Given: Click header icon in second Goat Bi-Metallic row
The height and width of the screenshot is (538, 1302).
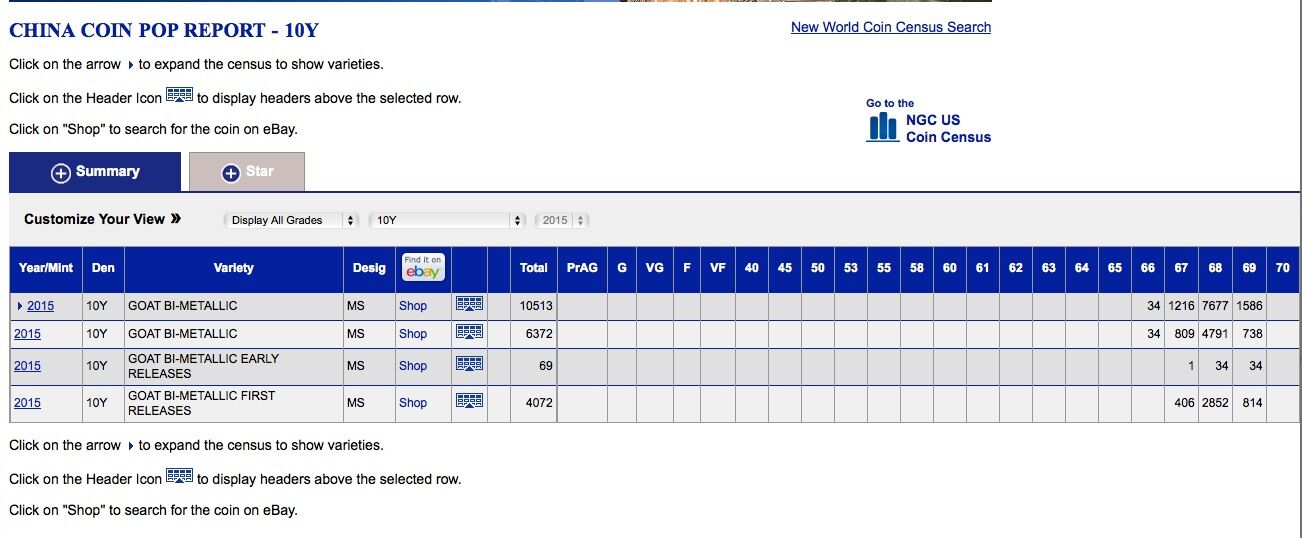Looking at the screenshot, I should [469, 332].
